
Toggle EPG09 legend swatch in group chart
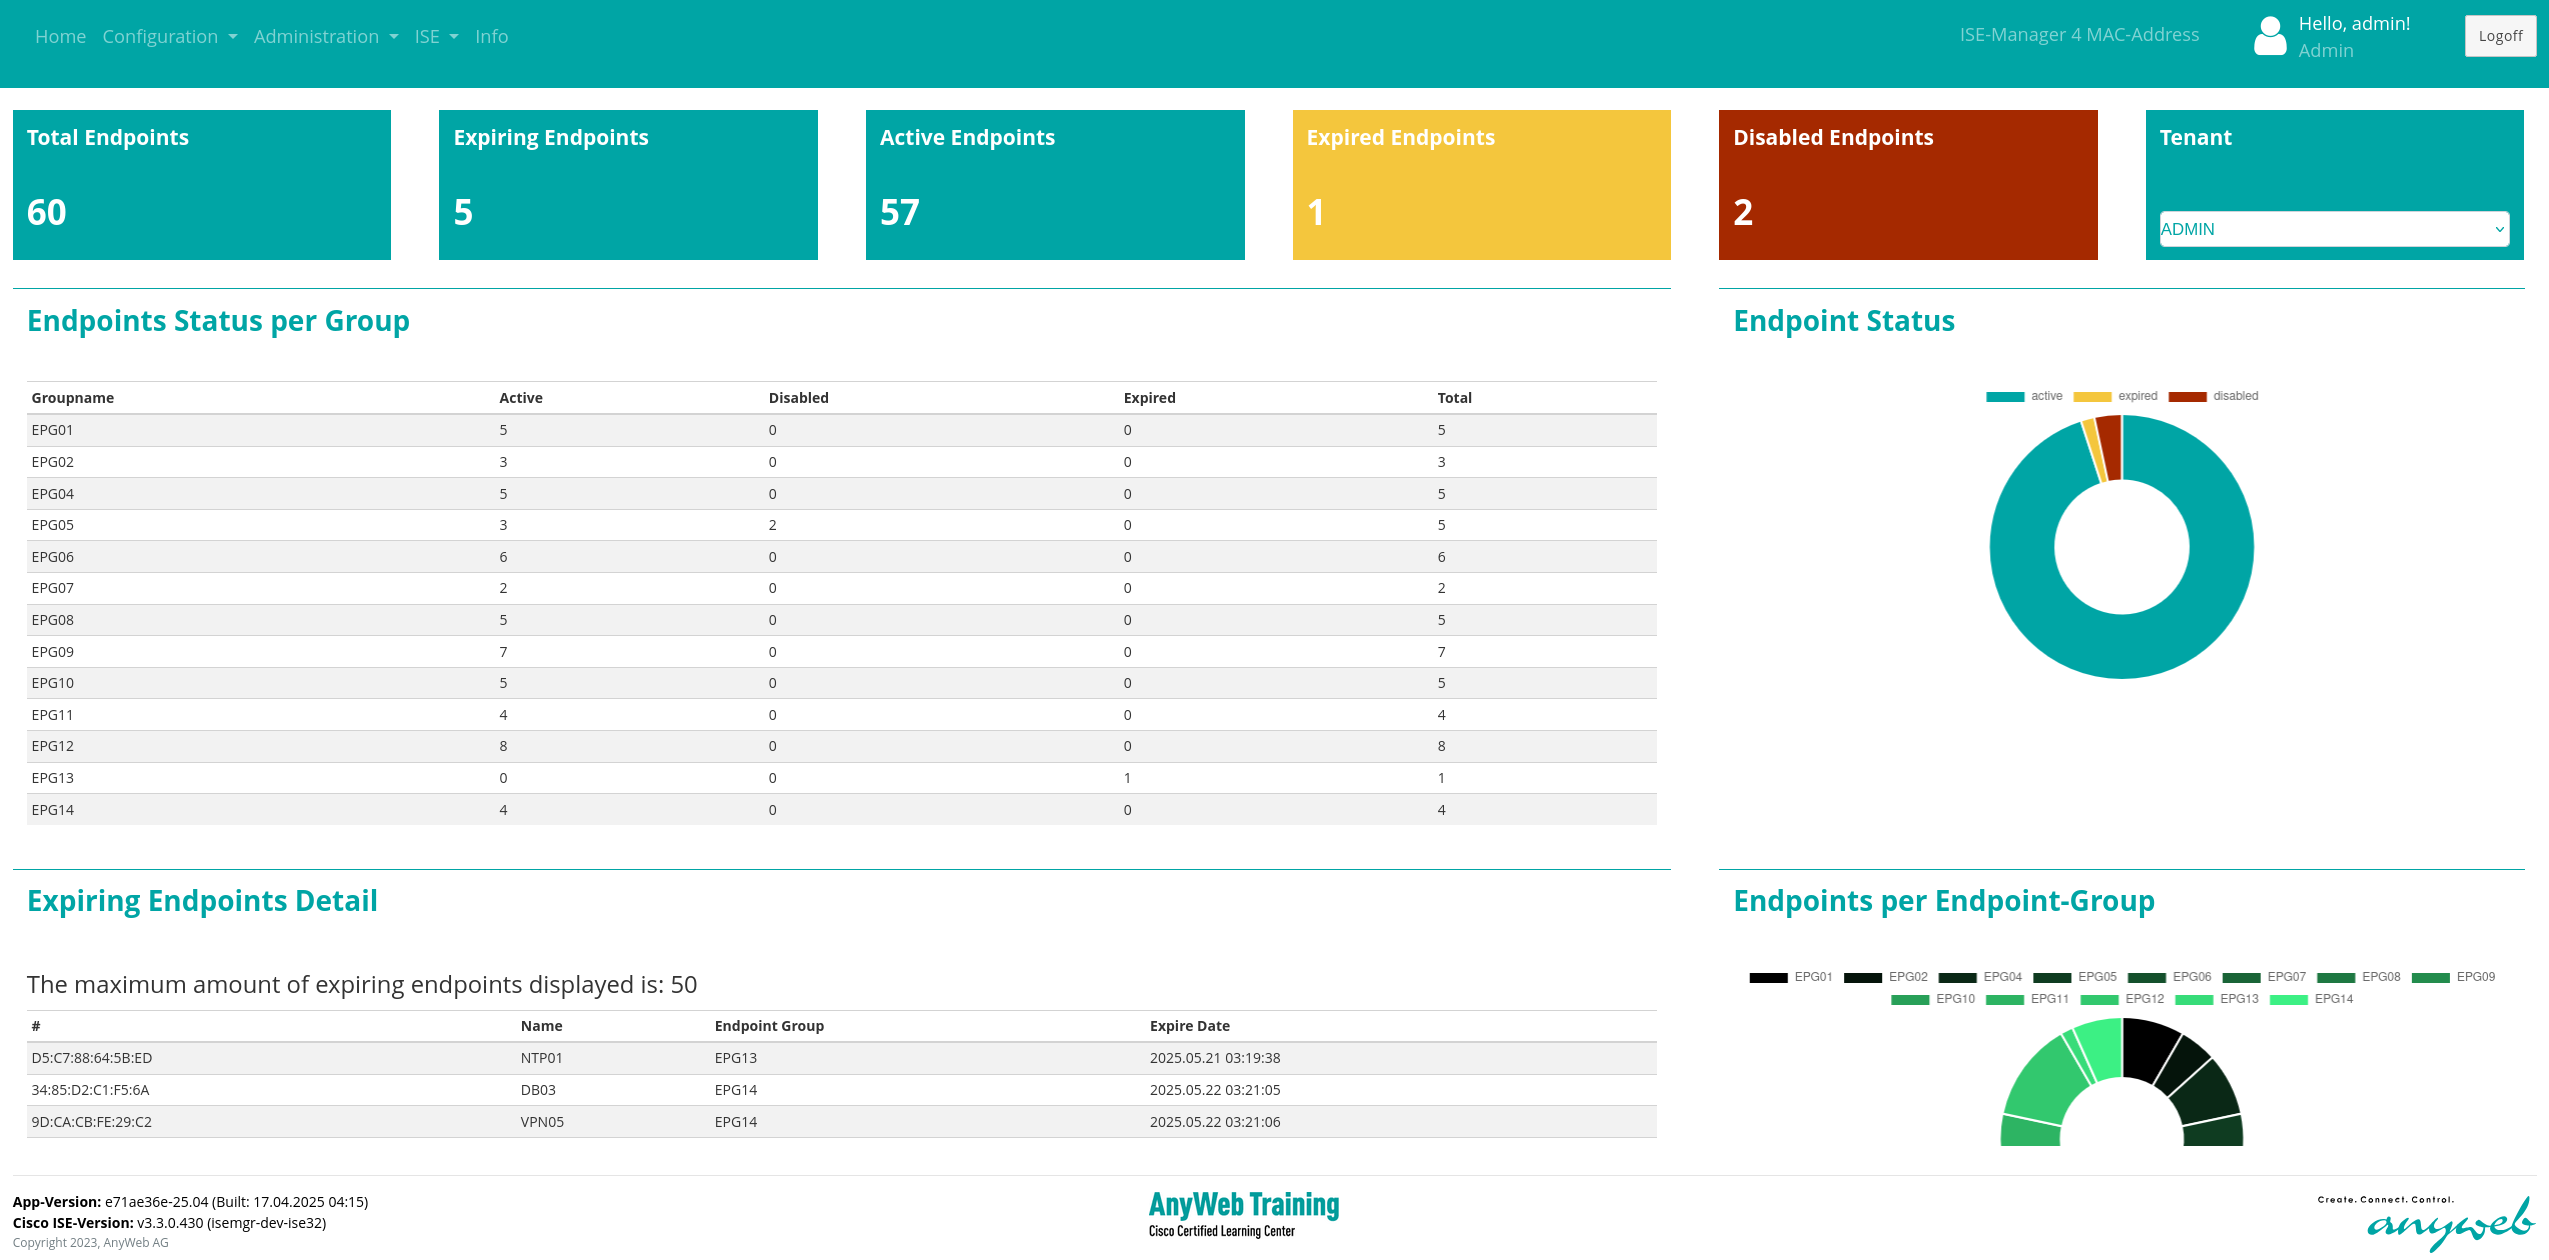[x=2430, y=977]
